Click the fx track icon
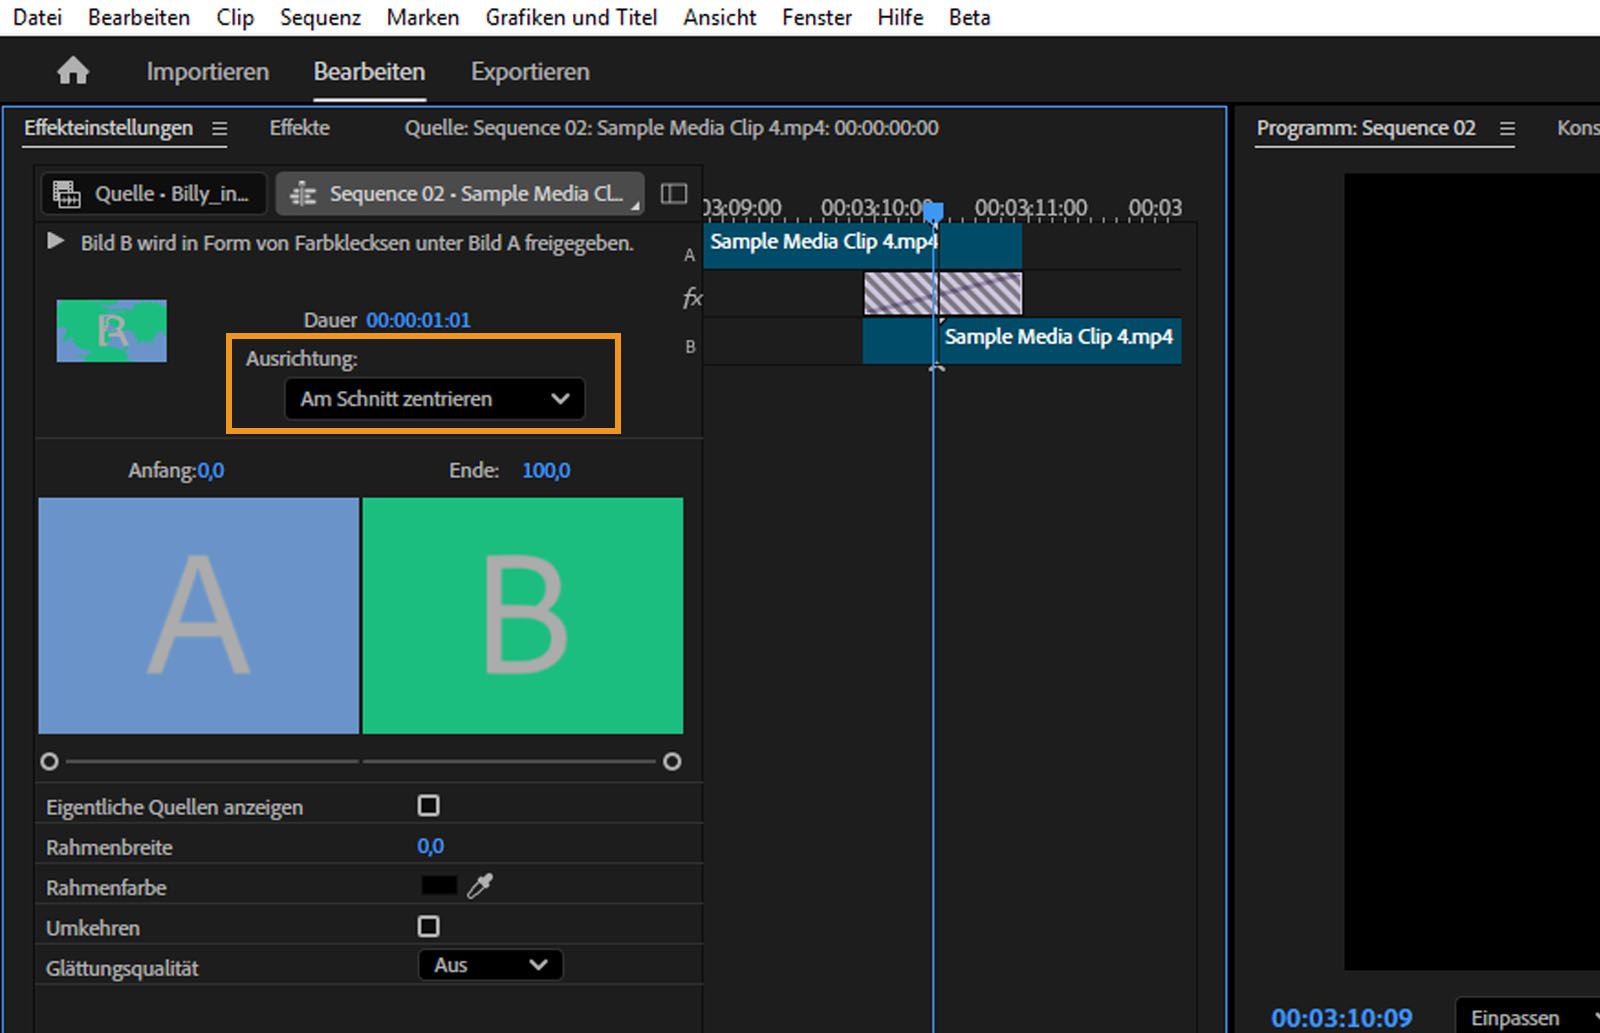Screen dimensions: 1600x1033 click(x=691, y=297)
